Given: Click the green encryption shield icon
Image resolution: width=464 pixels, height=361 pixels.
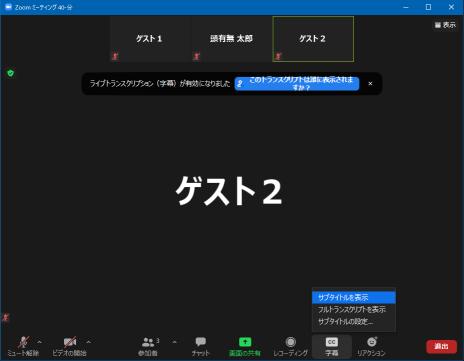Looking at the screenshot, I should click(11, 73).
